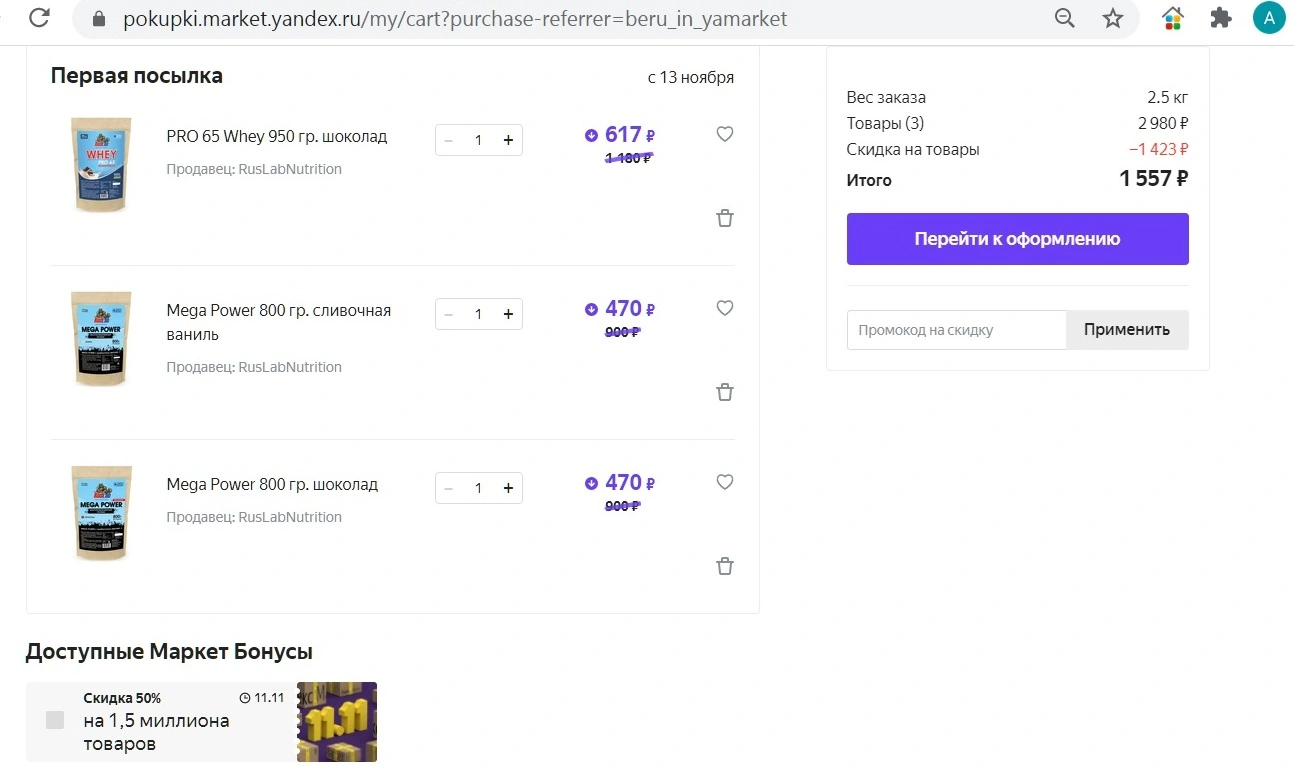Focus the Промокод на скидку field
The height and width of the screenshot is (766, 1294).
[x=957, y=330]
